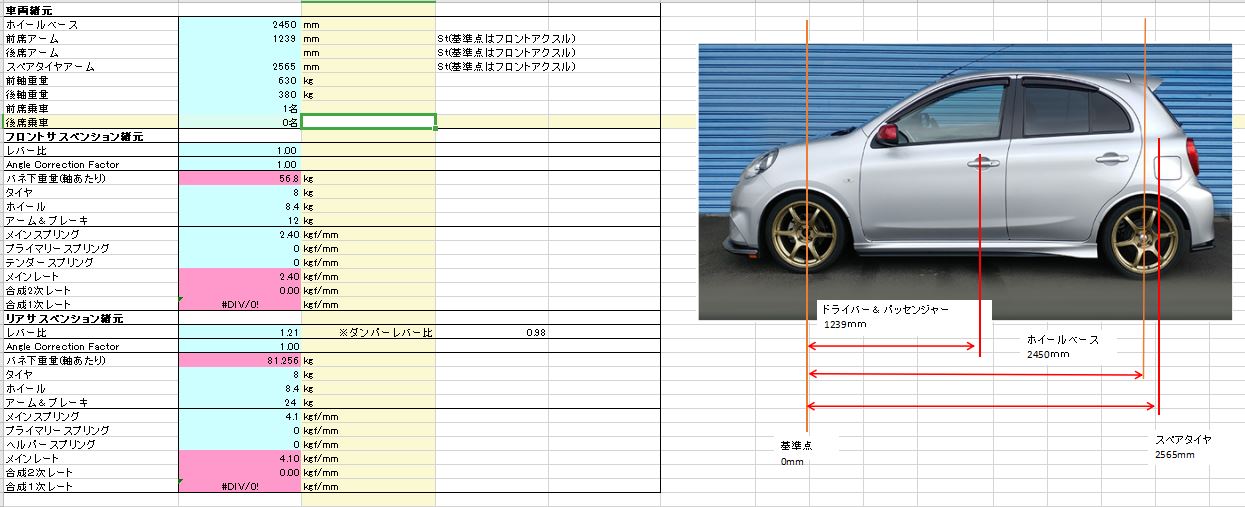1245x507 pixels.
Task: Click the green-bordered active cell
Action: click(x=368, y=122)
